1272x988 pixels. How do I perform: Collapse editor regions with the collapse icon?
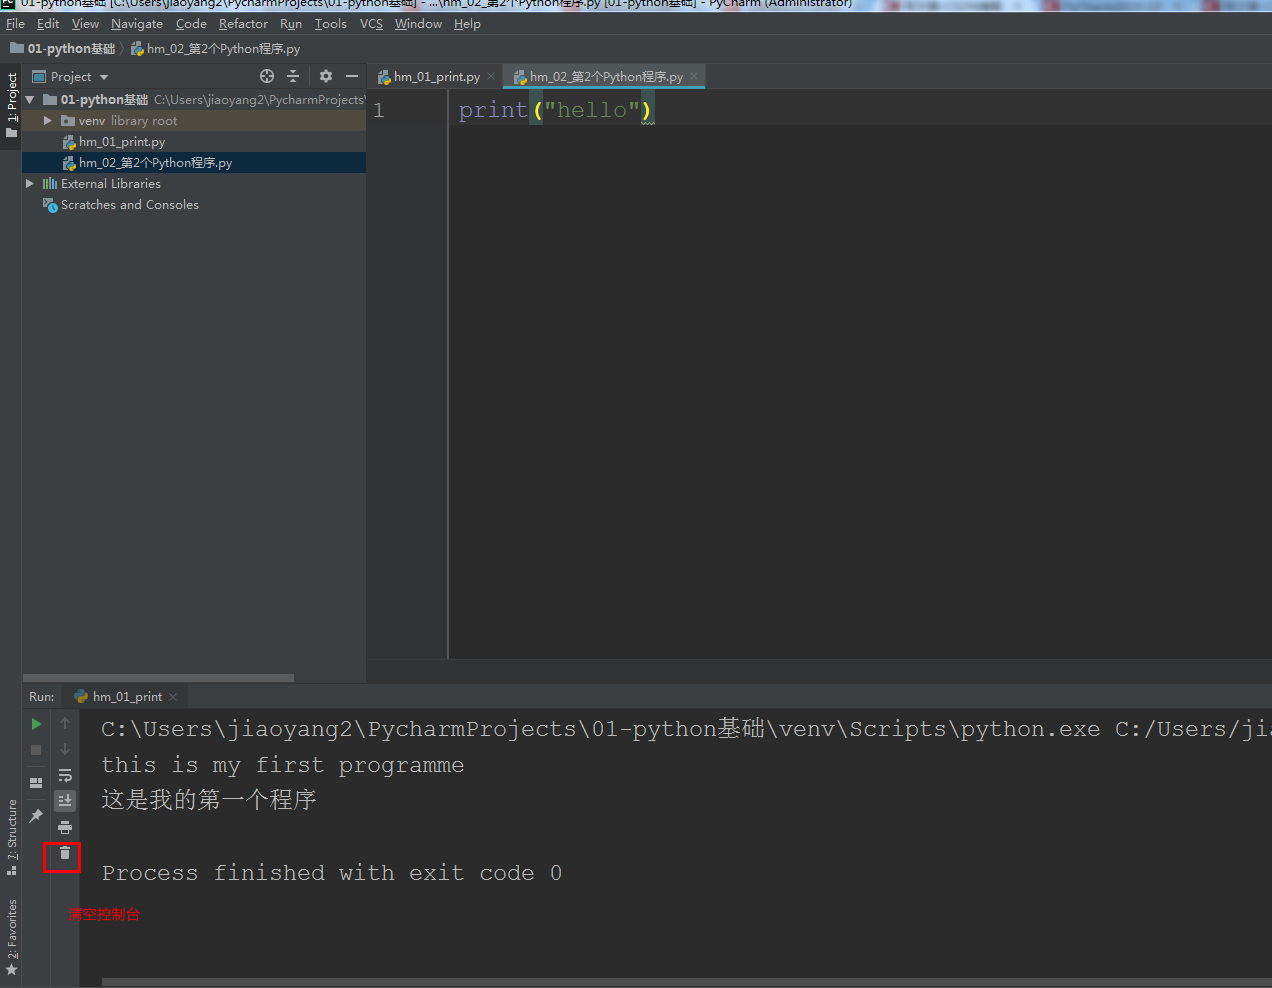(x=292, y=76)
